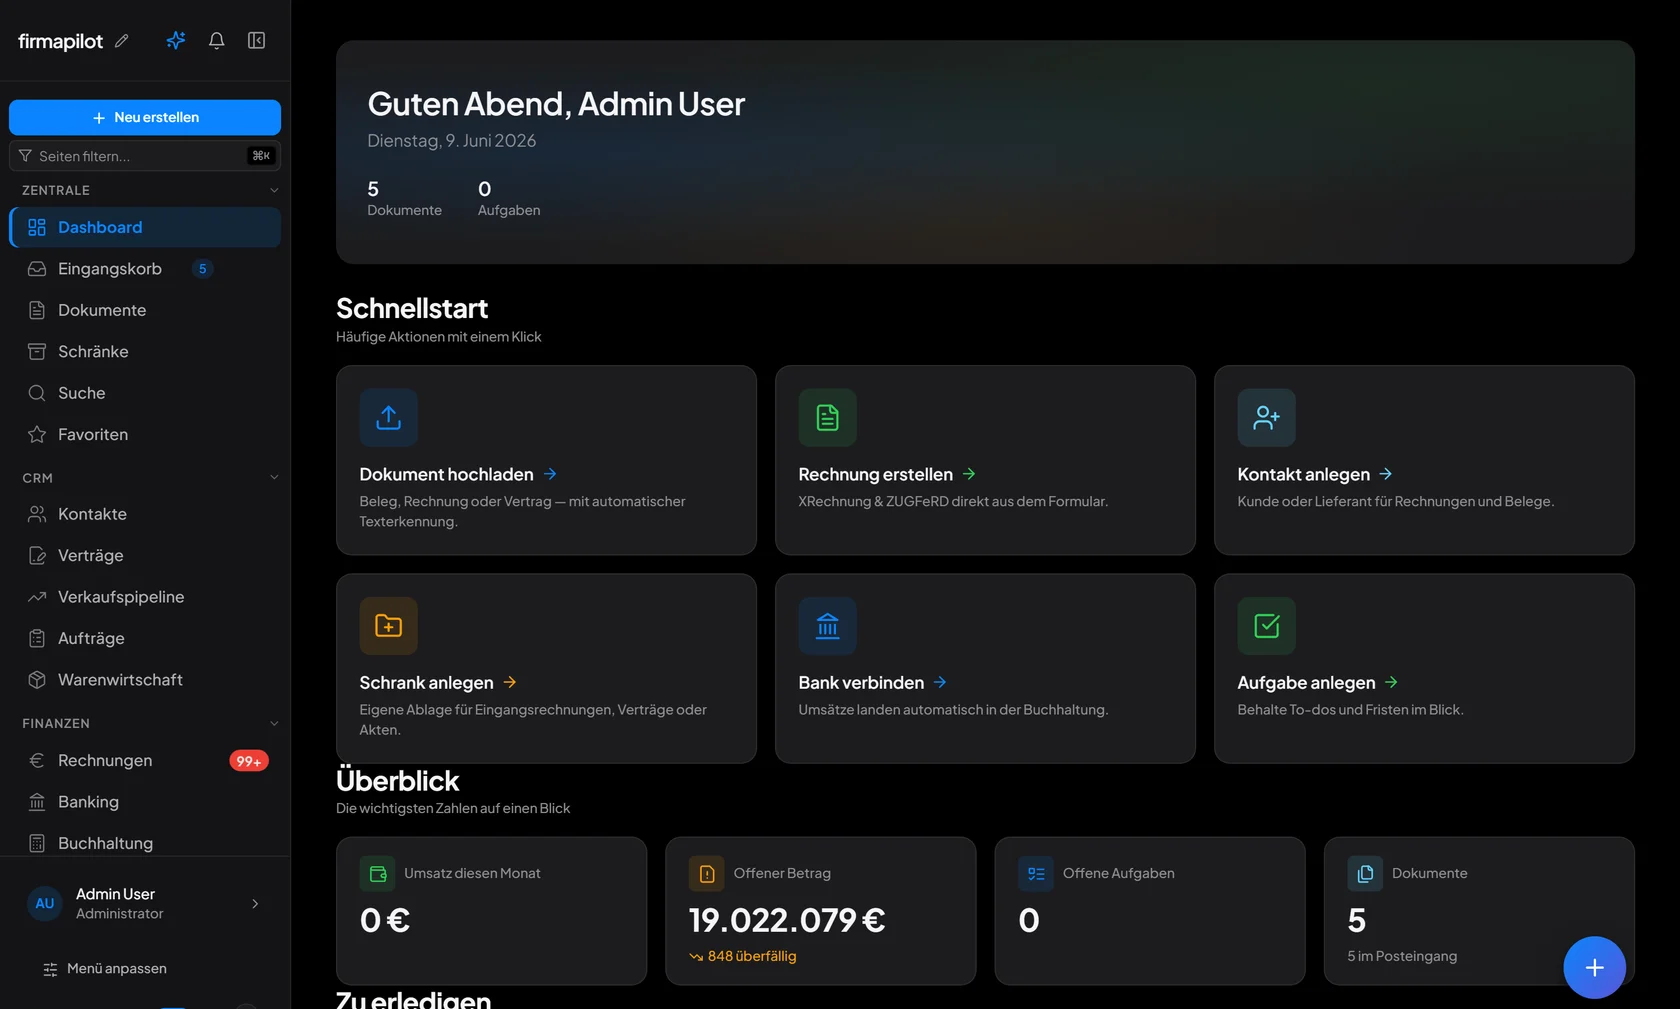This screenshot has width=1680, height=1009.
Task: Click the upload icon on Dokument hochladen card
Action: (389, 418)
